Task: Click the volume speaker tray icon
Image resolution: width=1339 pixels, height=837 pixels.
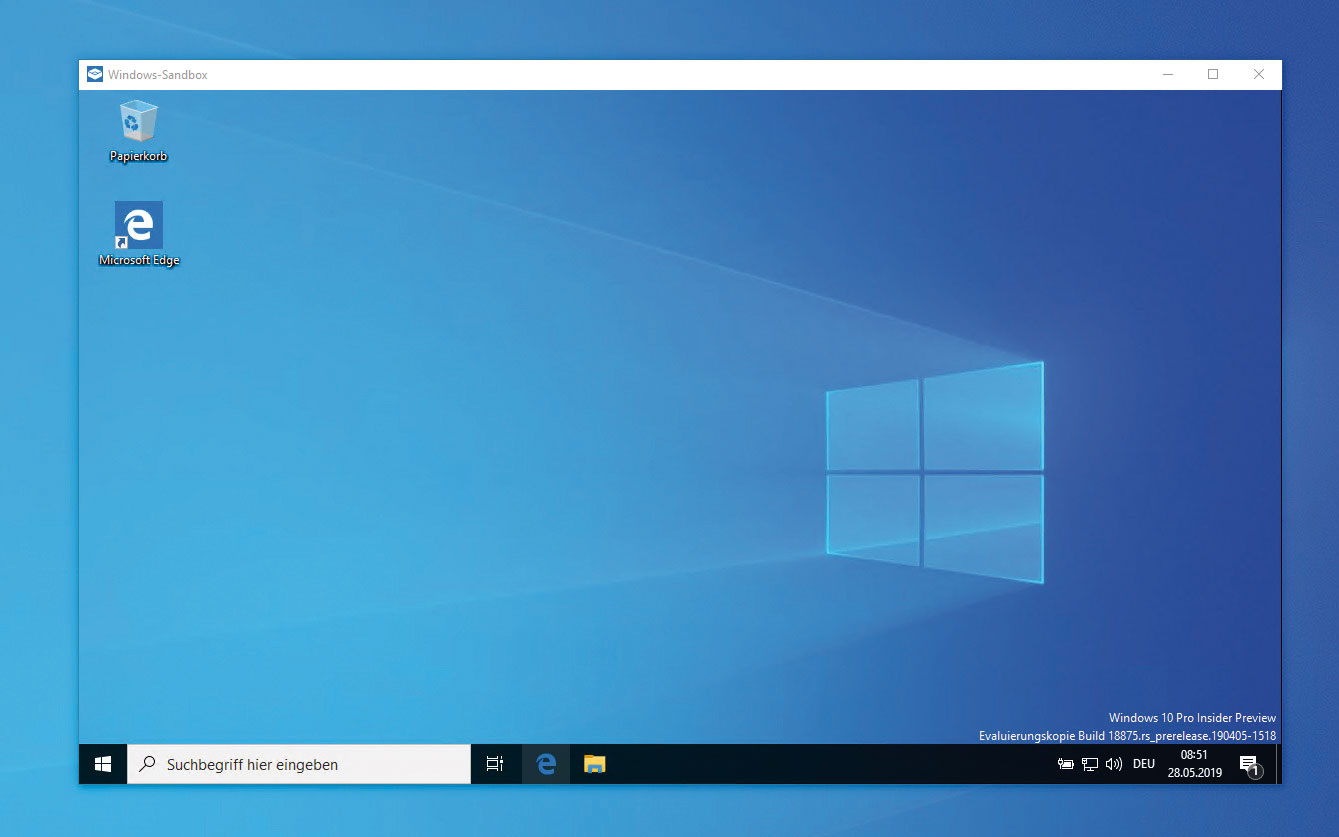Action: [x=1114, y=764]
